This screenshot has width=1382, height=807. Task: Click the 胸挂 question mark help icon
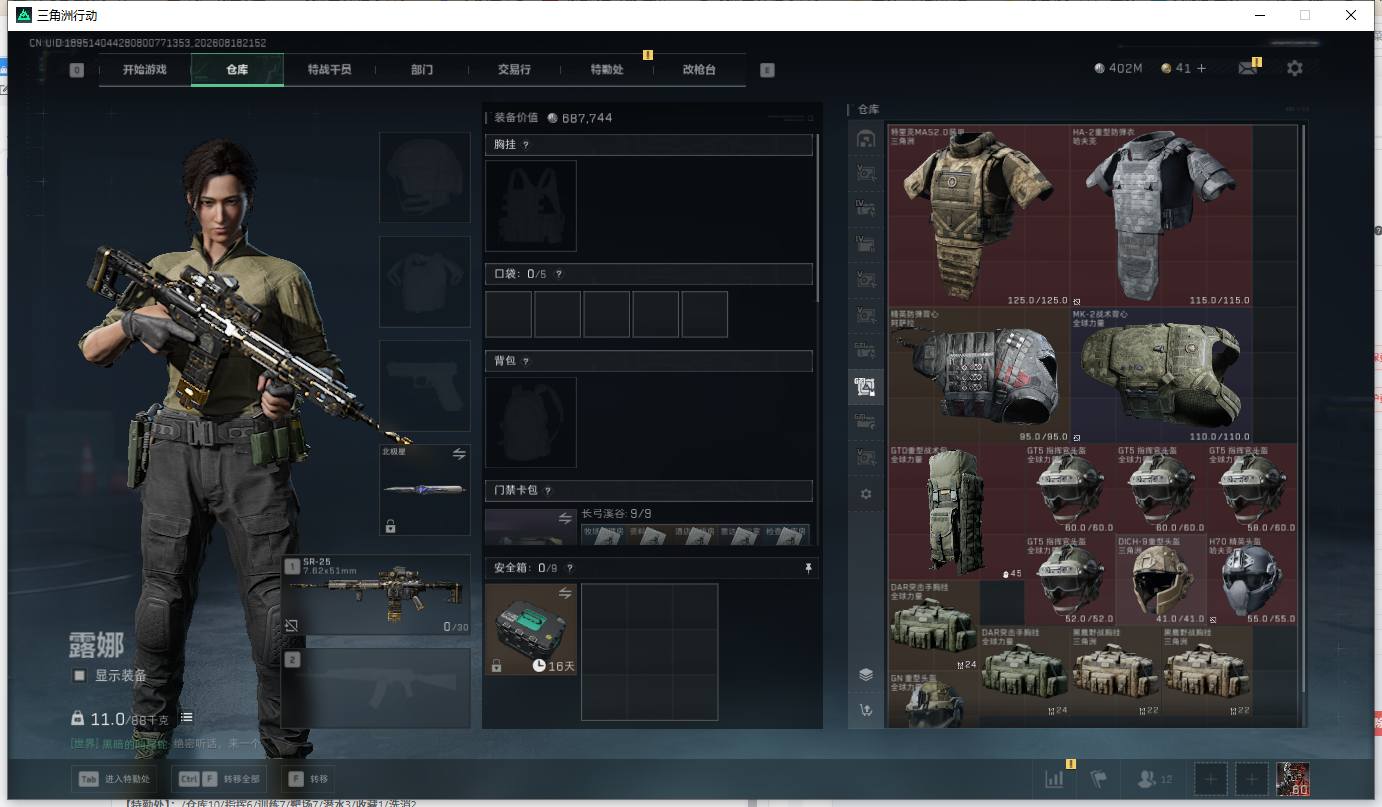pyautogui.click(x=526, y=145)
